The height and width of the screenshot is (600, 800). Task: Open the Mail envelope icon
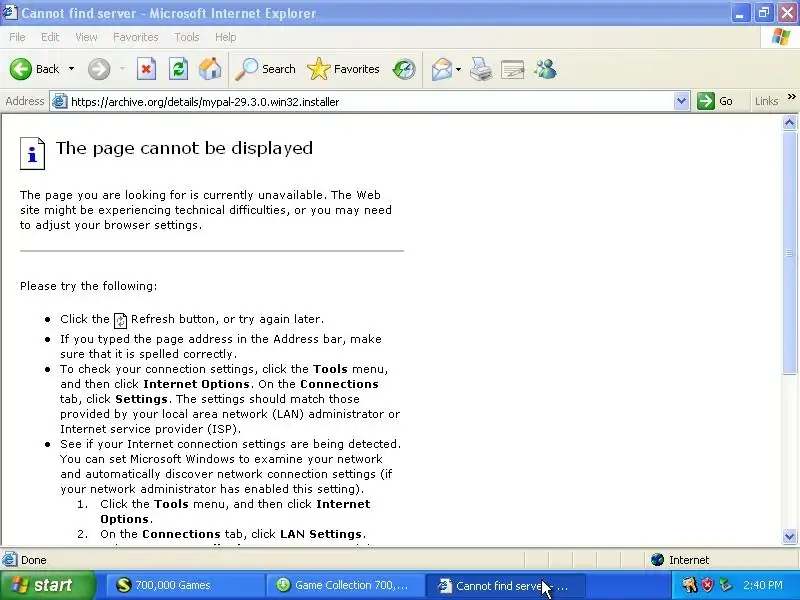click(x=441, y=69)
